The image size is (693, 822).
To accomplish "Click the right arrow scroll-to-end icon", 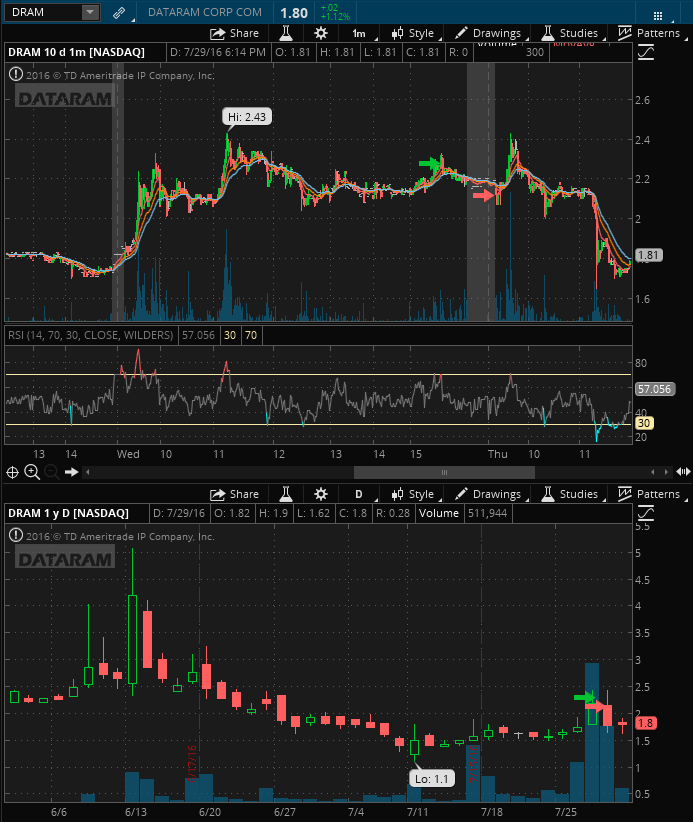I will coord(71,472).
